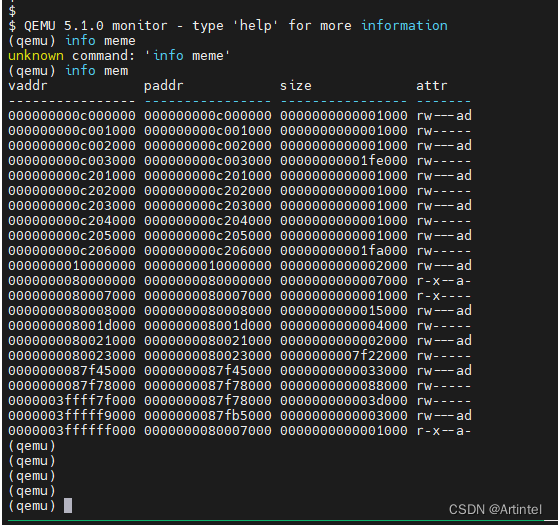Click the vaddr 0000000080000000 entry

coord(72,281)
